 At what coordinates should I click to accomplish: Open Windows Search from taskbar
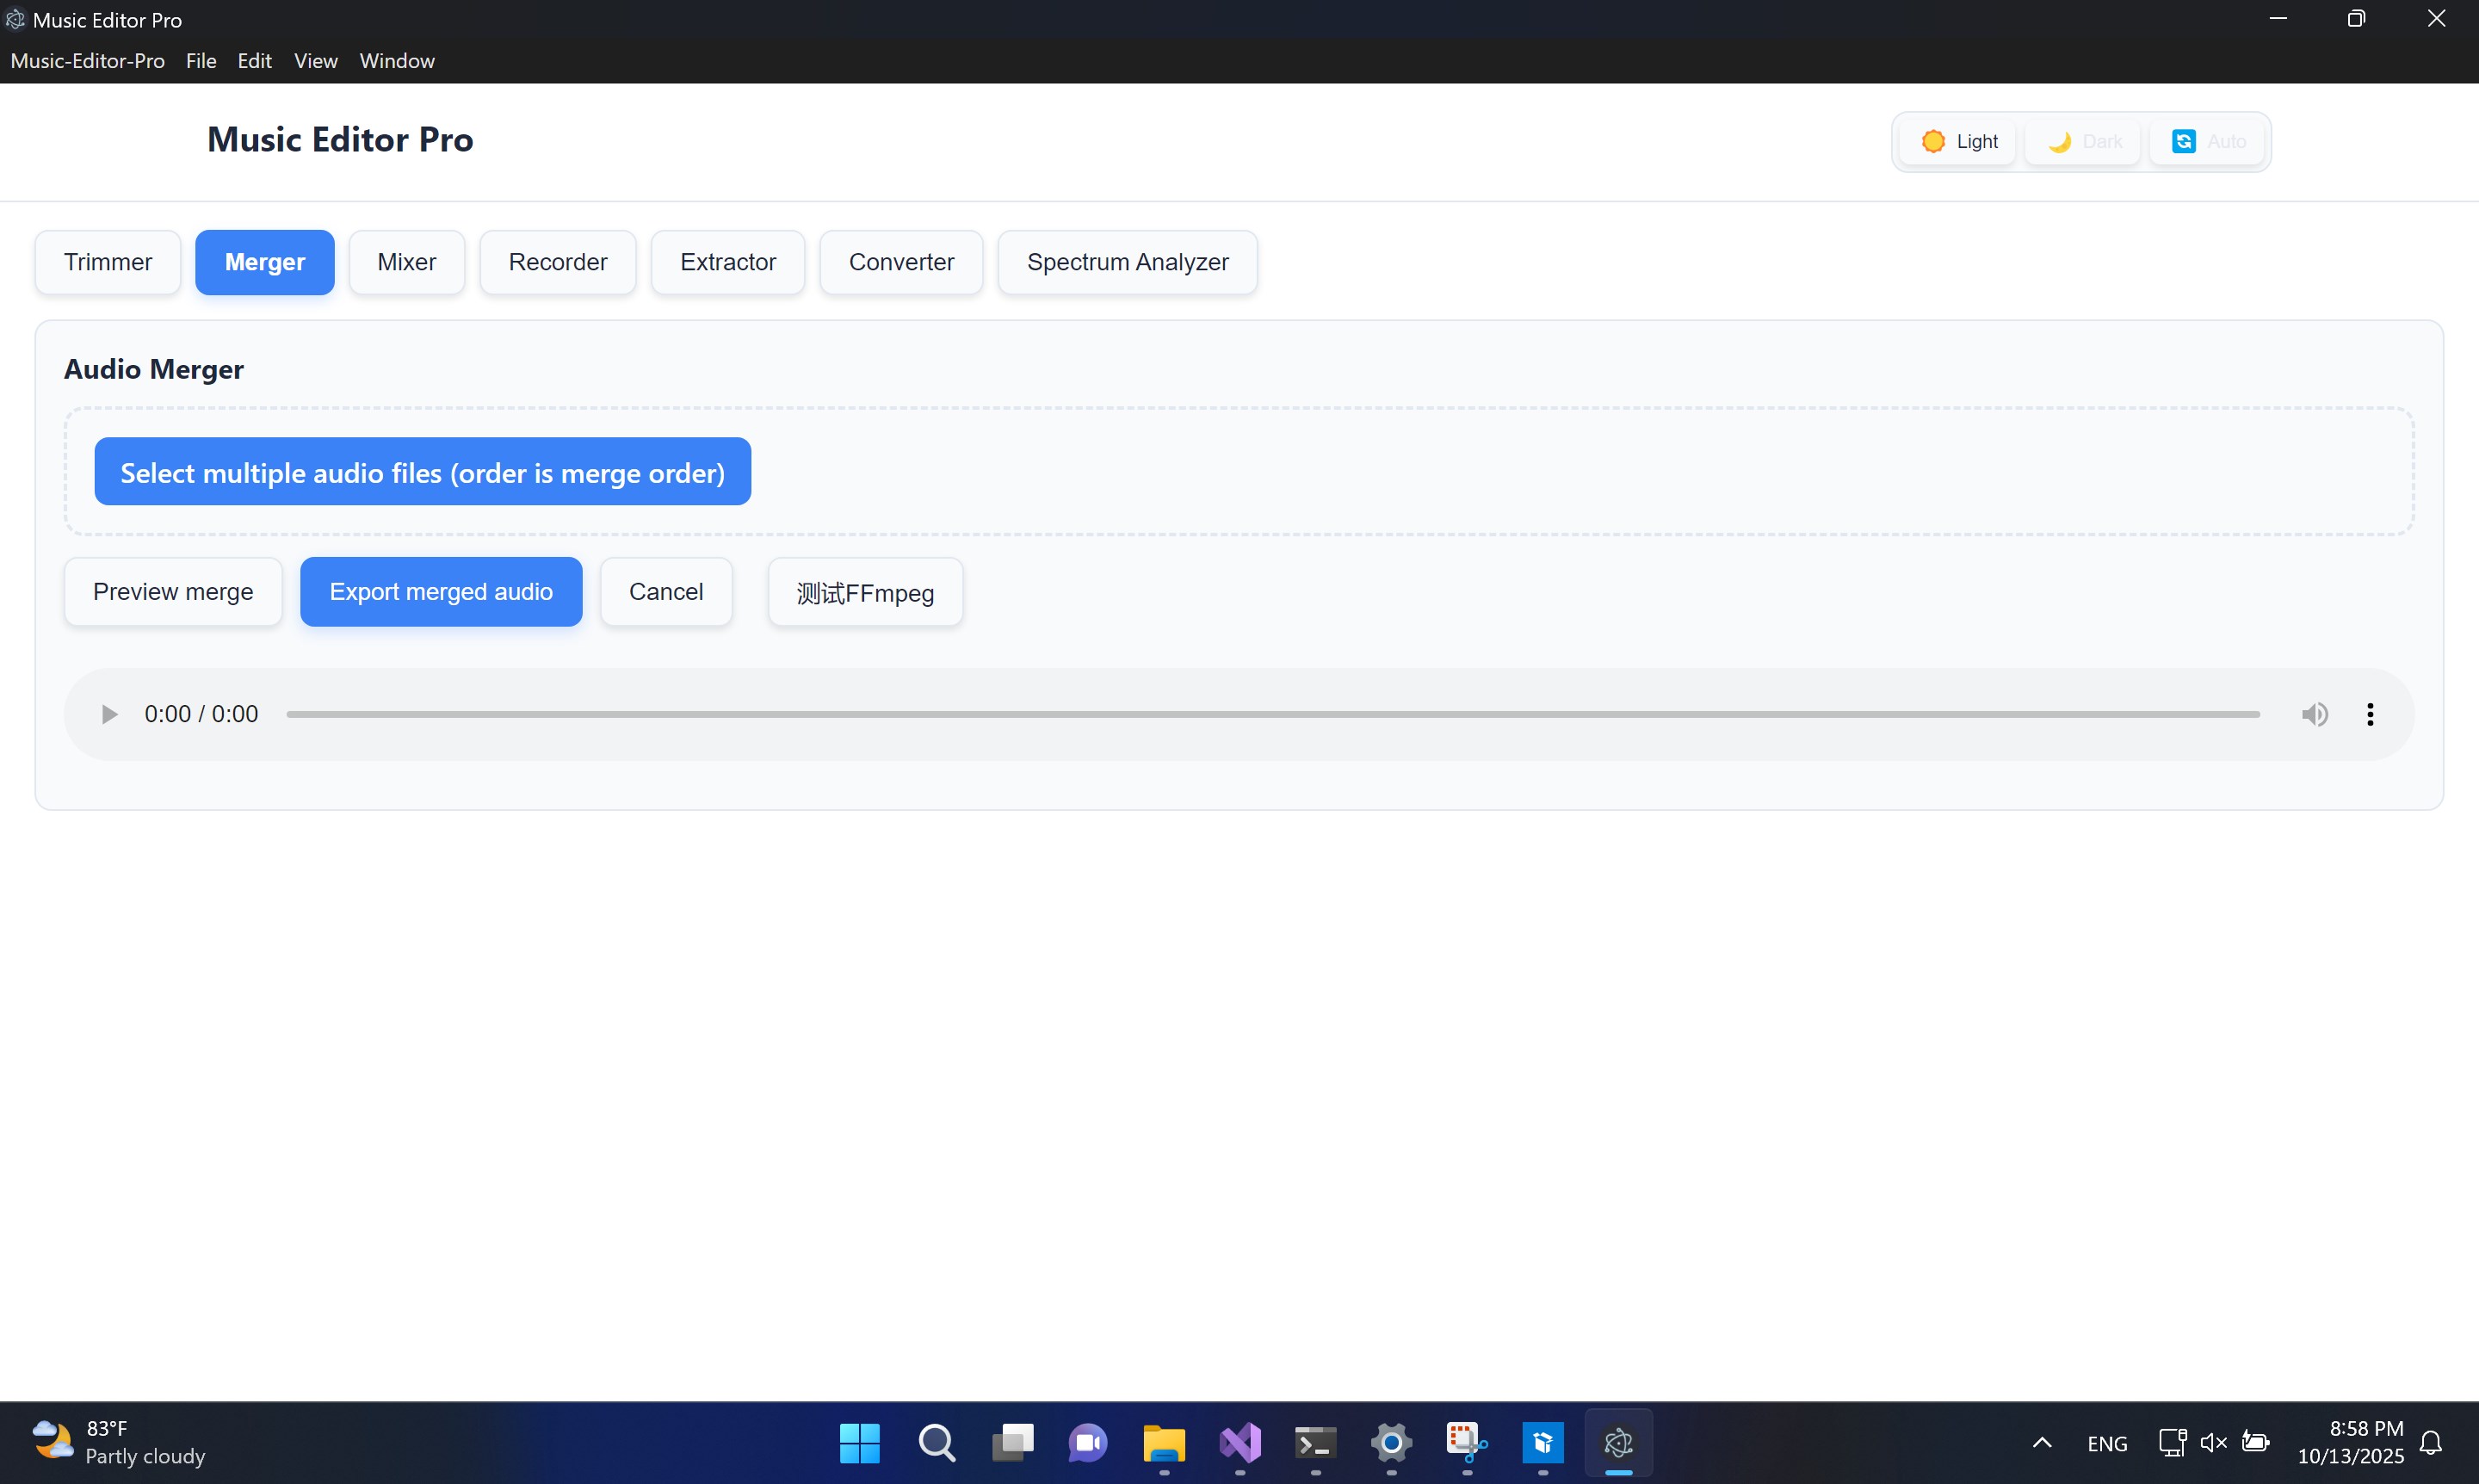[x=936, y=1443]
